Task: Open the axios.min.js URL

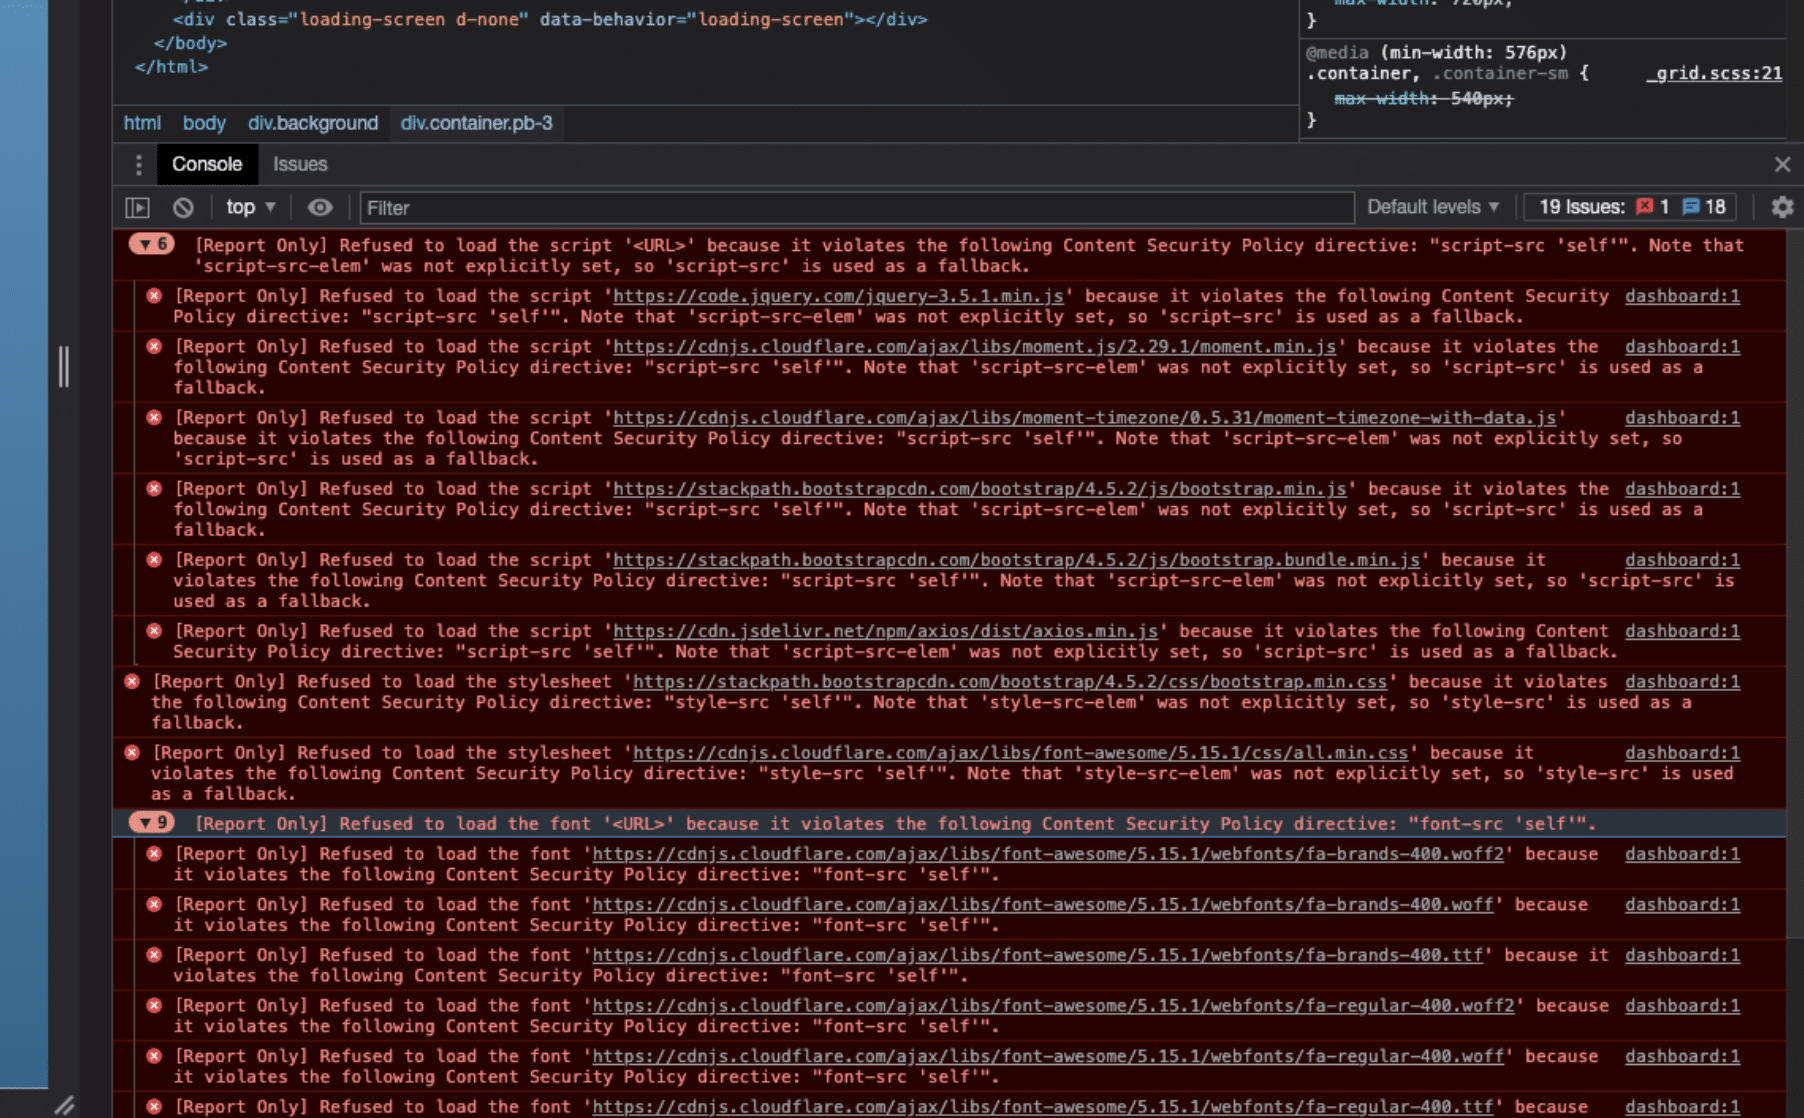Action: click(885, 631)
